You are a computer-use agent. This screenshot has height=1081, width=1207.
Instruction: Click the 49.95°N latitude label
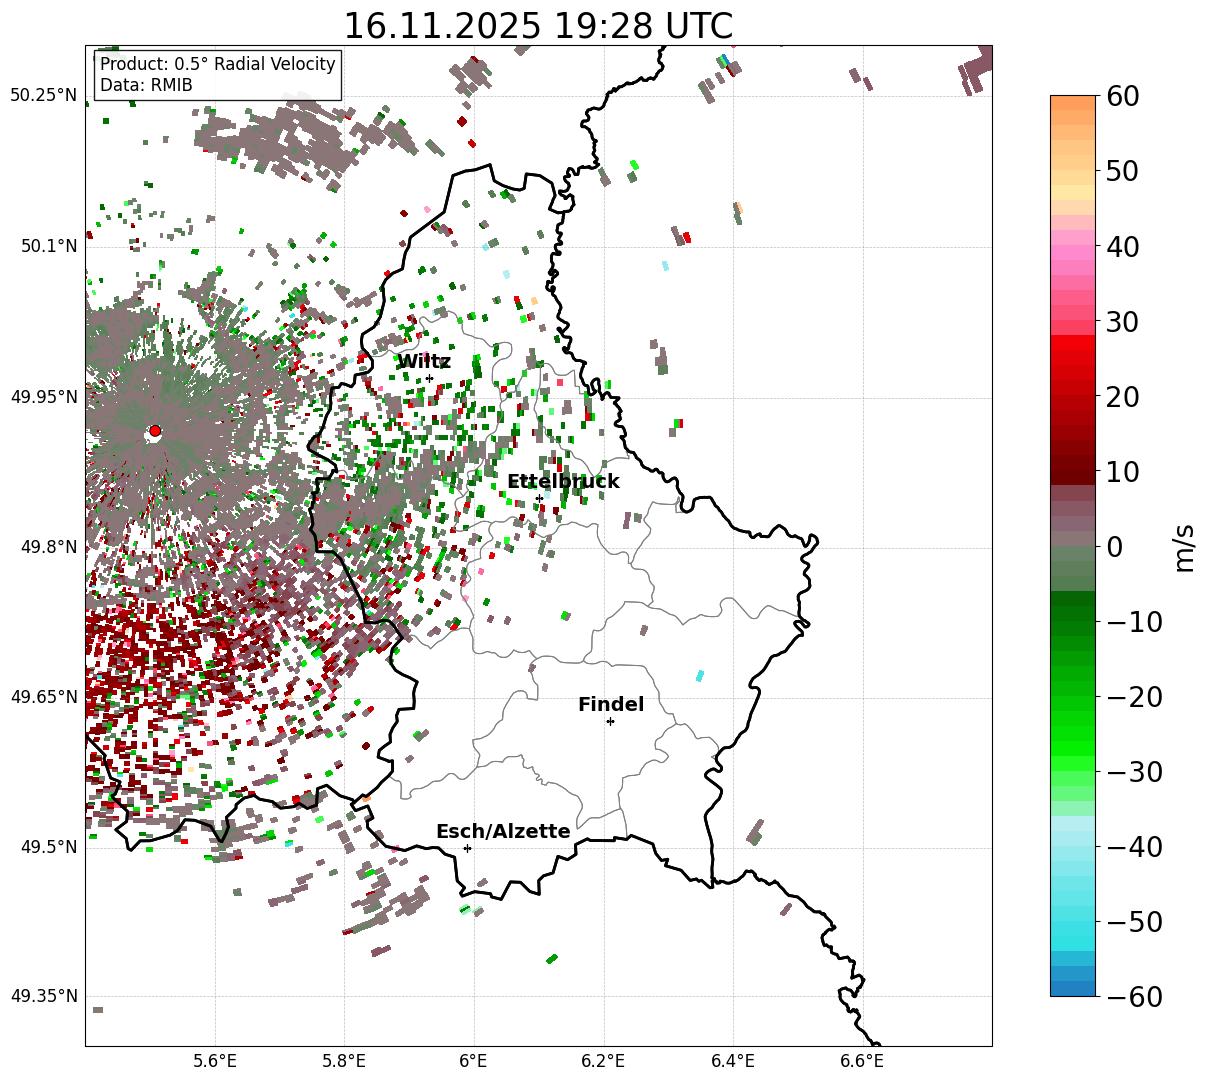43,397
